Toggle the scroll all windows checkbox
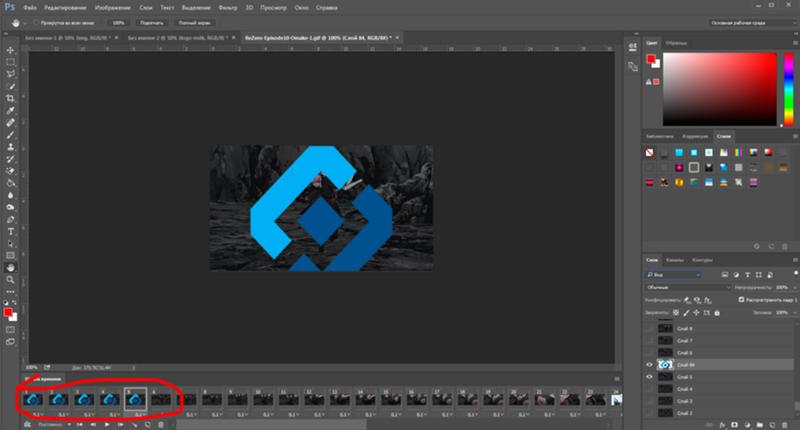The height and width of the screenshot is (430, 800). click(36, 23)
